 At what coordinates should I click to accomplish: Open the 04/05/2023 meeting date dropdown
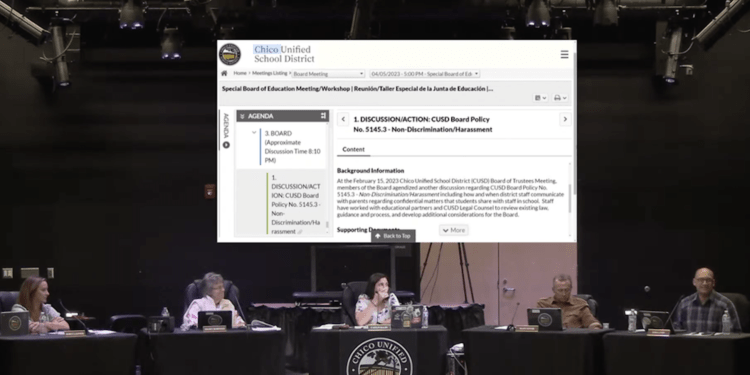pyautogui.click(x=424, y=74)
